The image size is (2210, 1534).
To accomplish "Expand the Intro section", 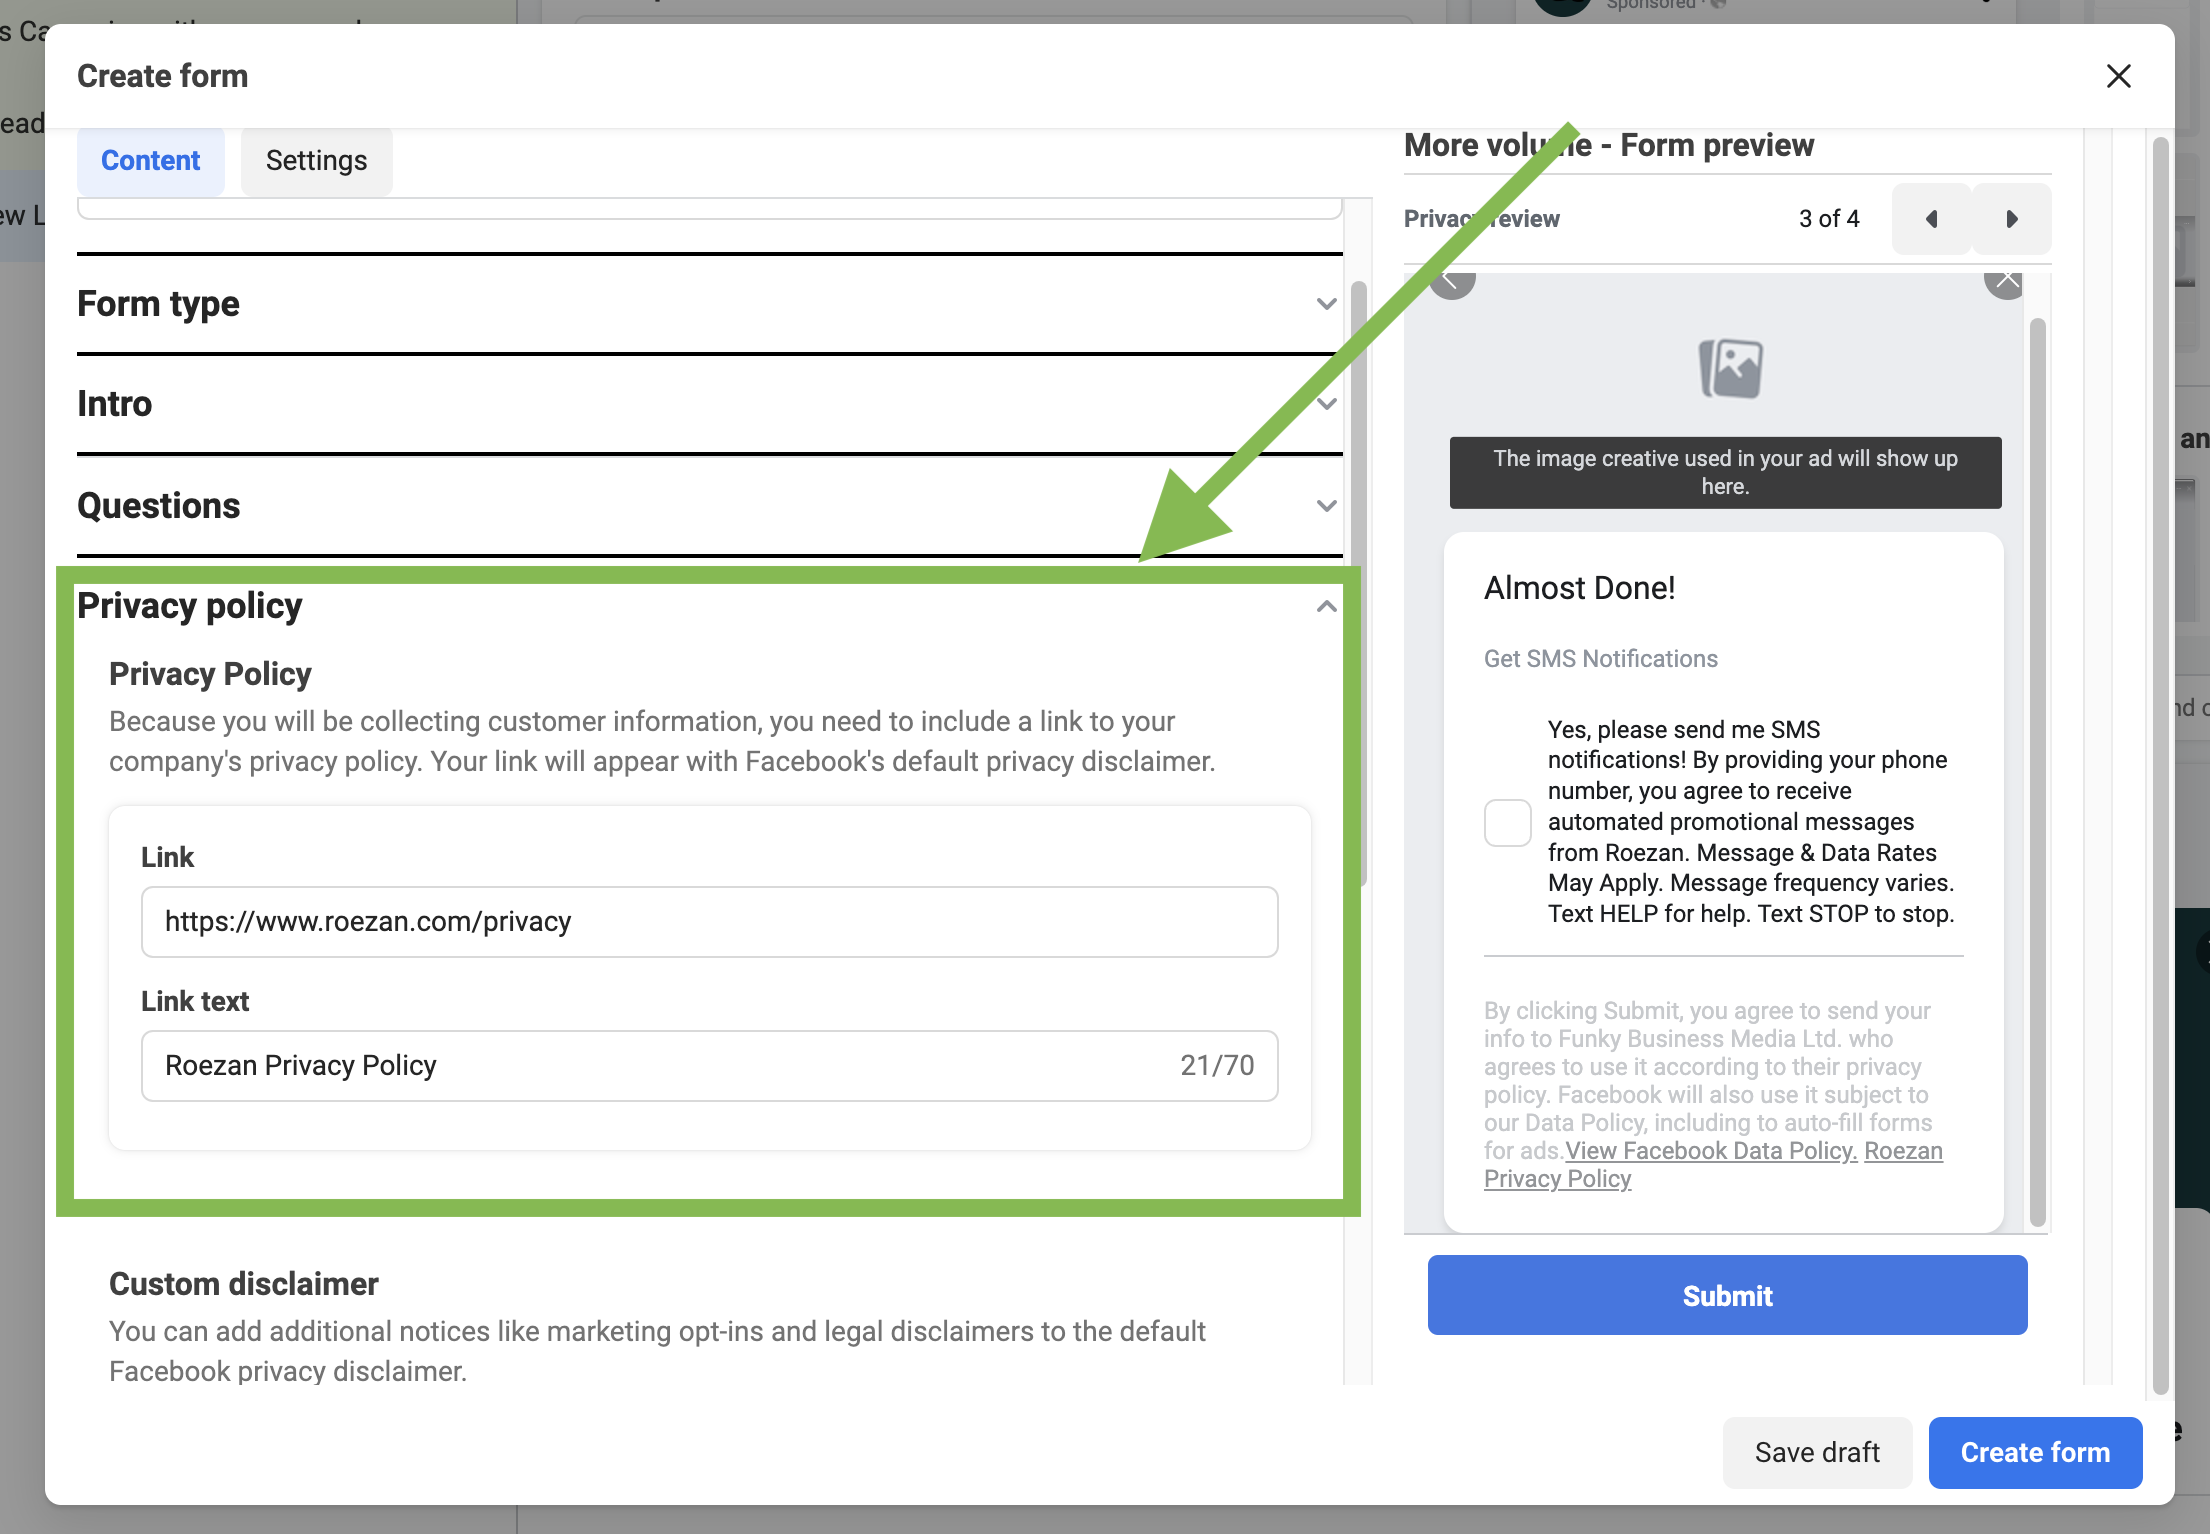I will (1326, 404).
